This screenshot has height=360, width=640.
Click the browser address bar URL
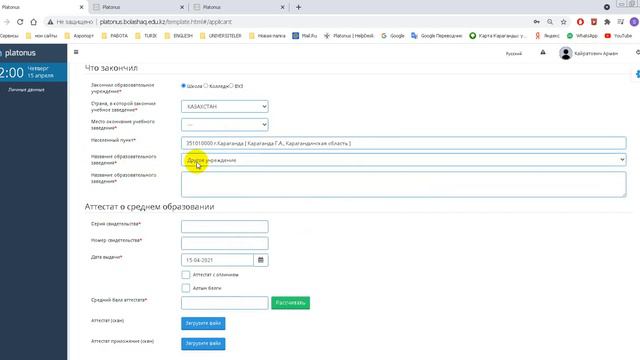pyautogui.click(x=165, y=22)
